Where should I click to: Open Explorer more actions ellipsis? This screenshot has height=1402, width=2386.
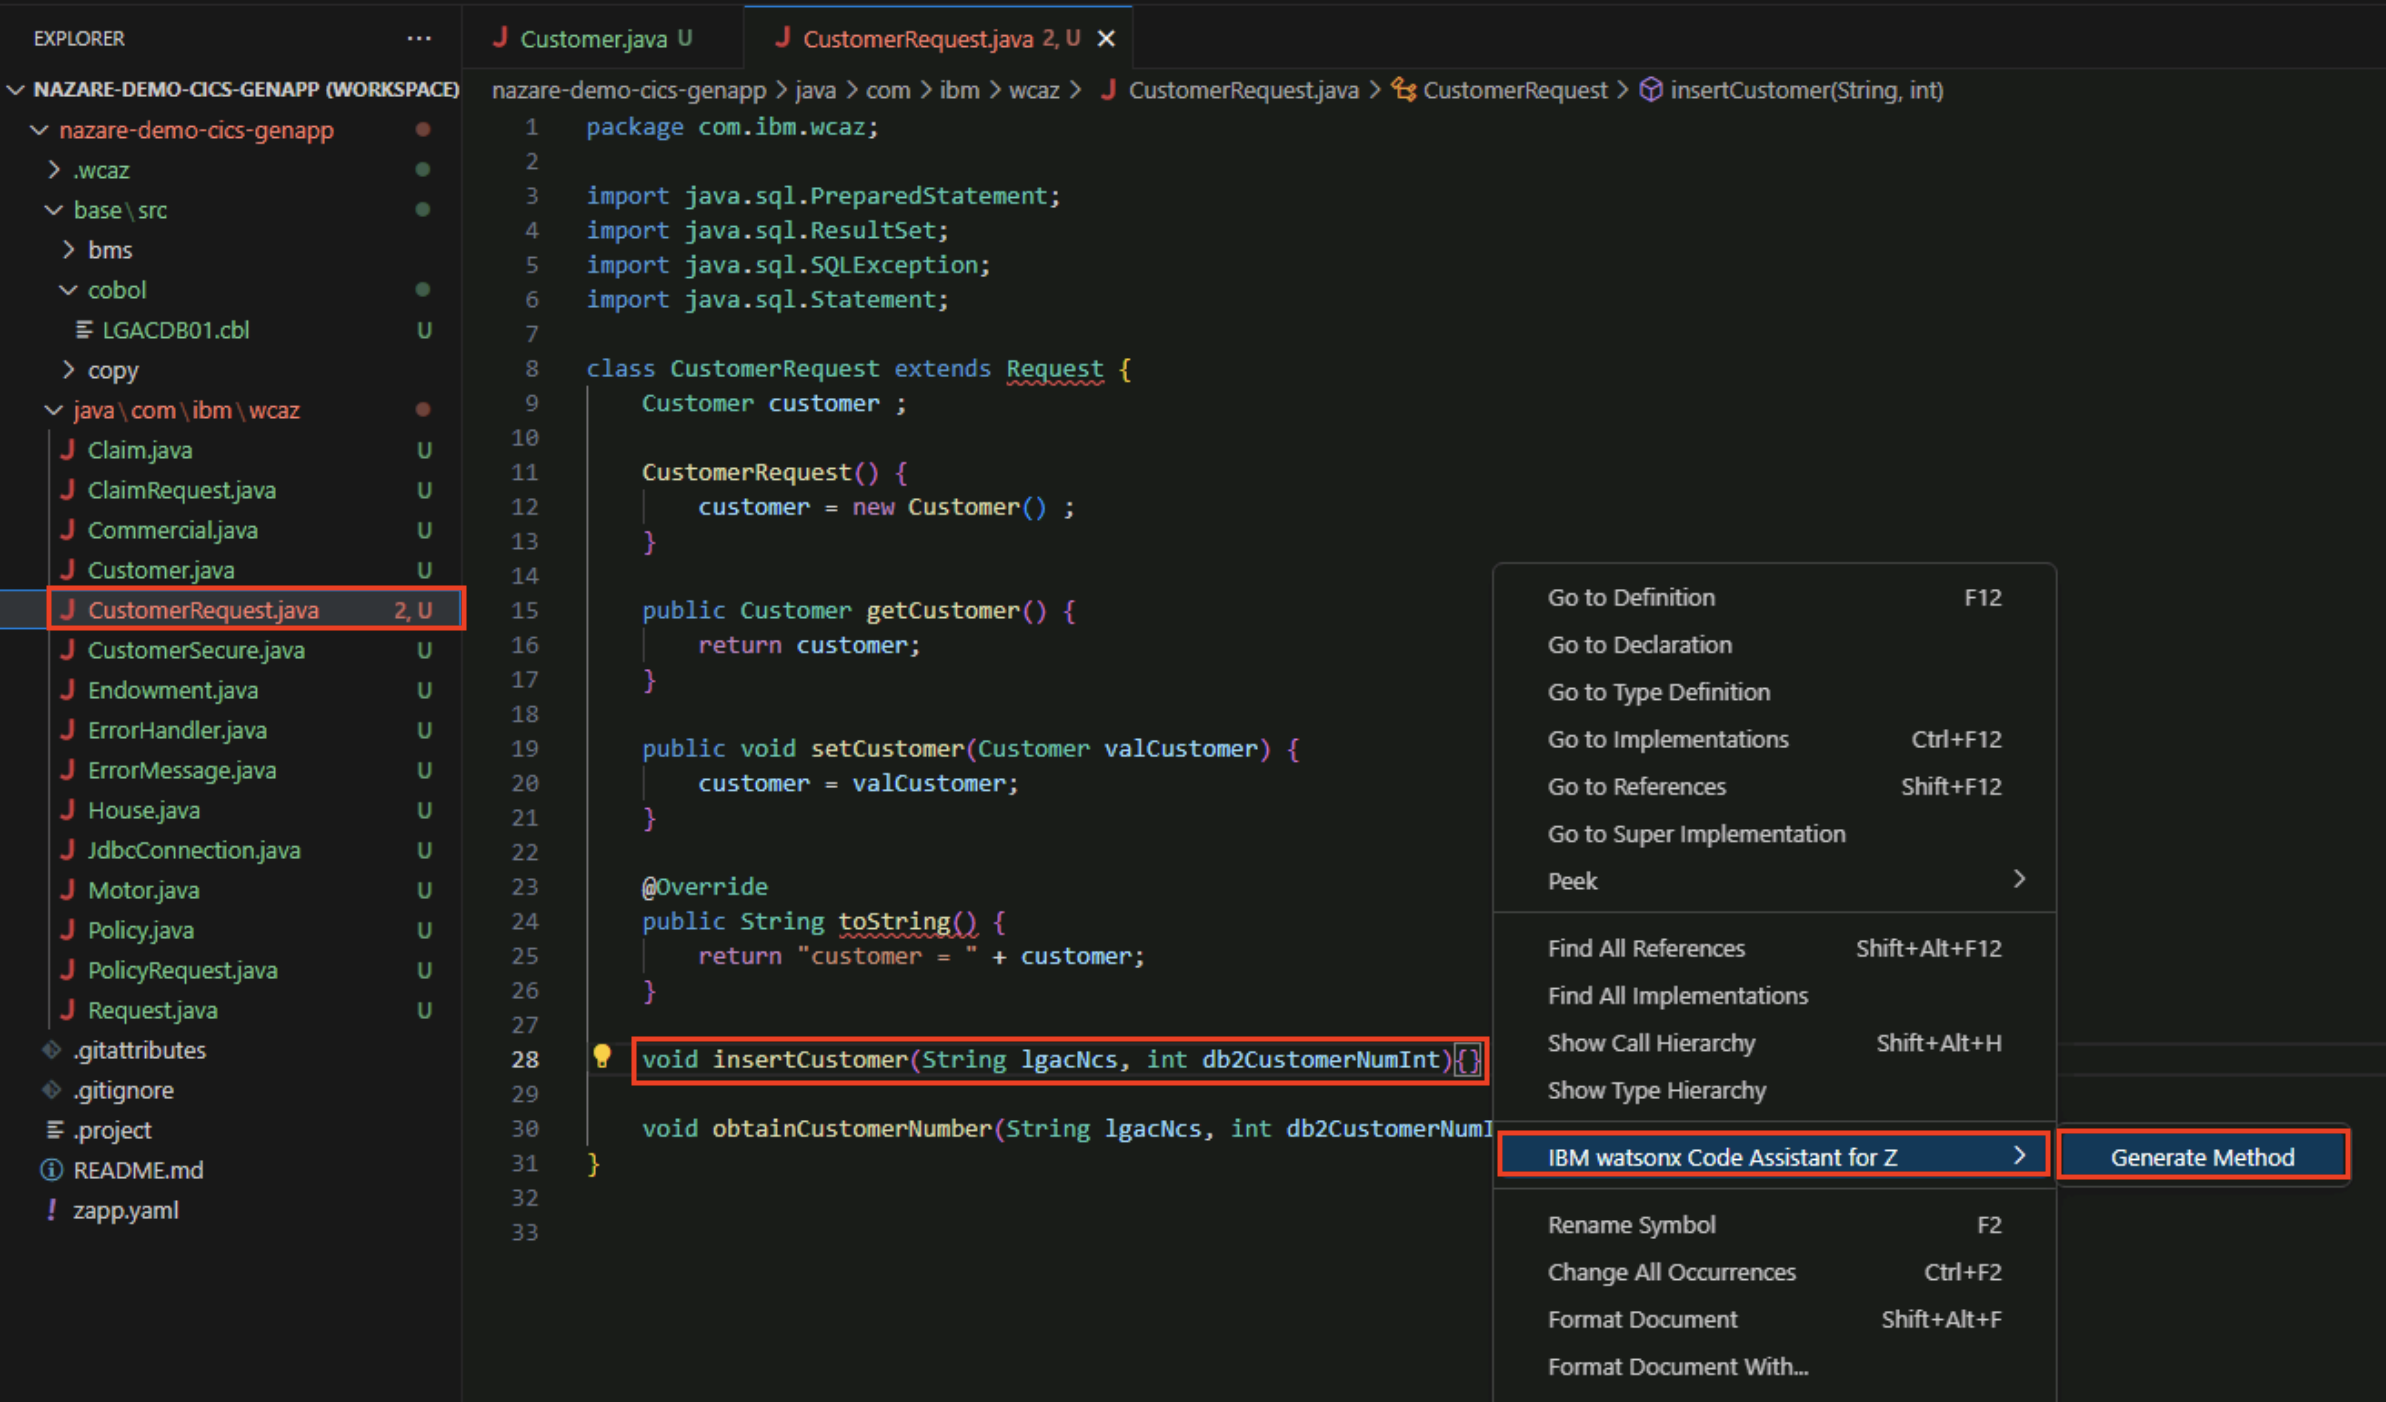pos(419,38)
